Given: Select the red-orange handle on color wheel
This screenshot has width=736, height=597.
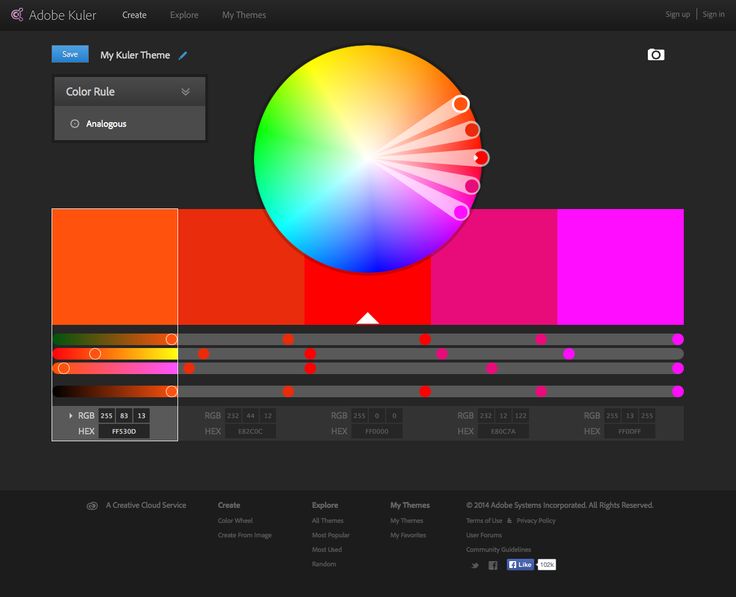Looking at the screenshot, I should point(472,130).
